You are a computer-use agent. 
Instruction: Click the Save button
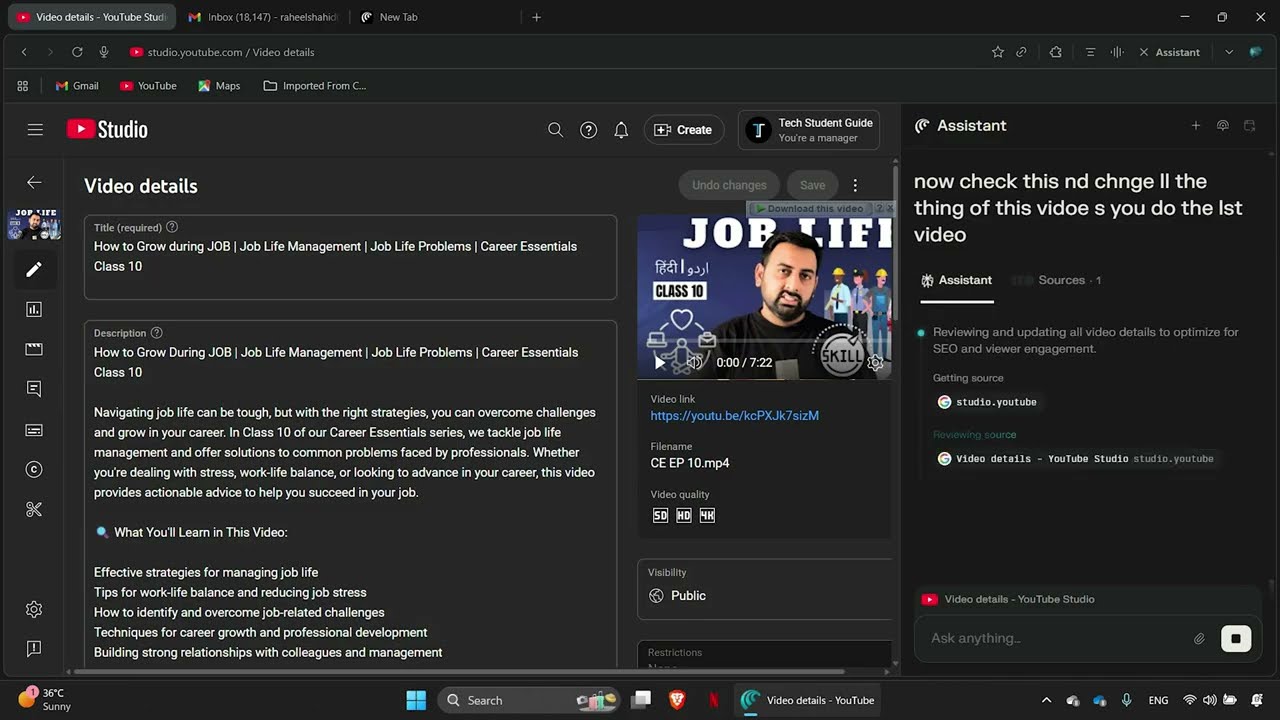pyautogui.click(x=813, y=185)
